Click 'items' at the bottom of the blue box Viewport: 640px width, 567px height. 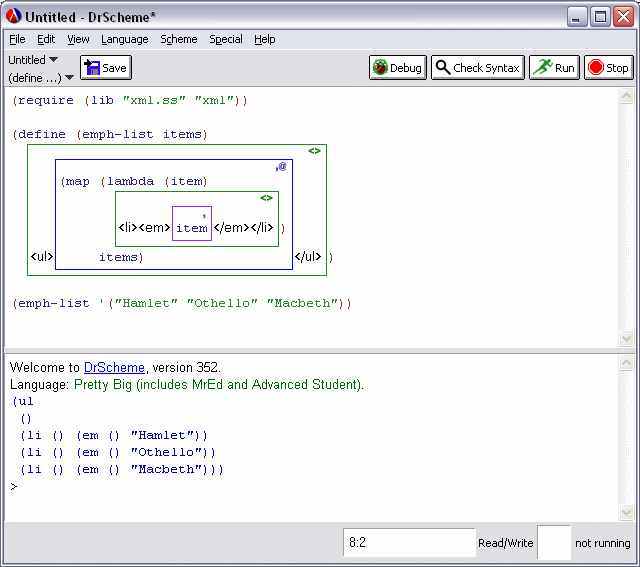[118, 257]
